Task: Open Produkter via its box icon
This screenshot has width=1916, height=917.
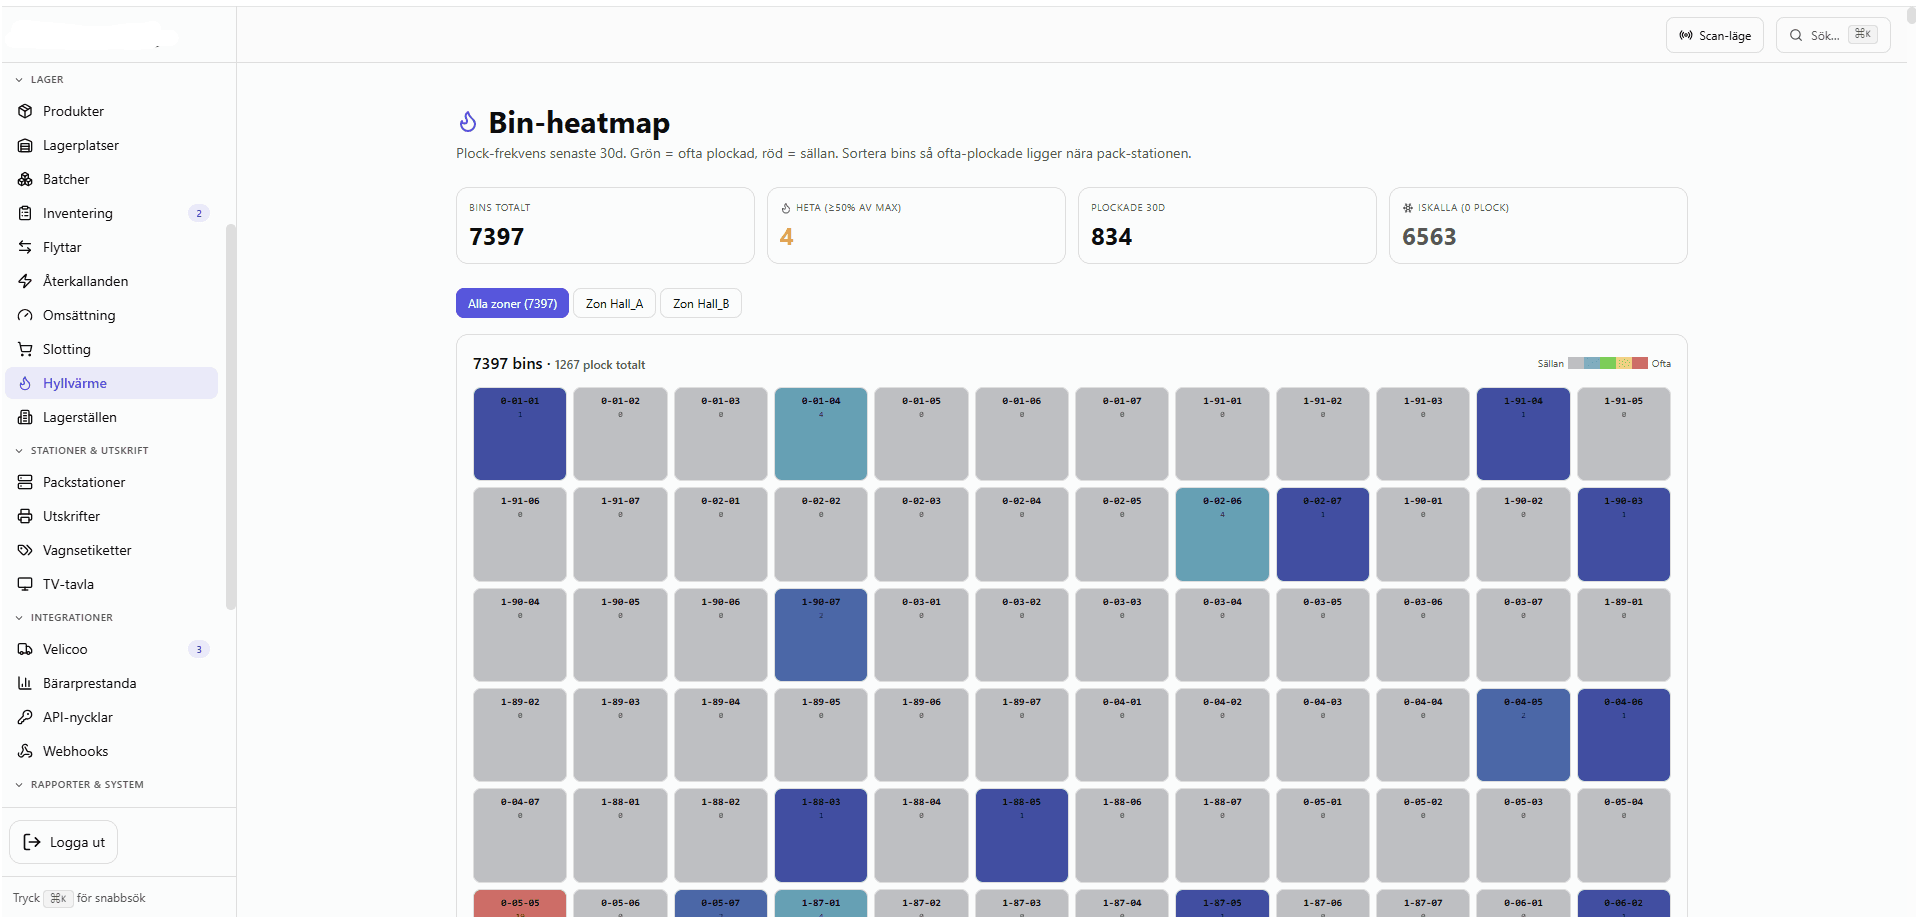Action: click(x=25, y=111)
